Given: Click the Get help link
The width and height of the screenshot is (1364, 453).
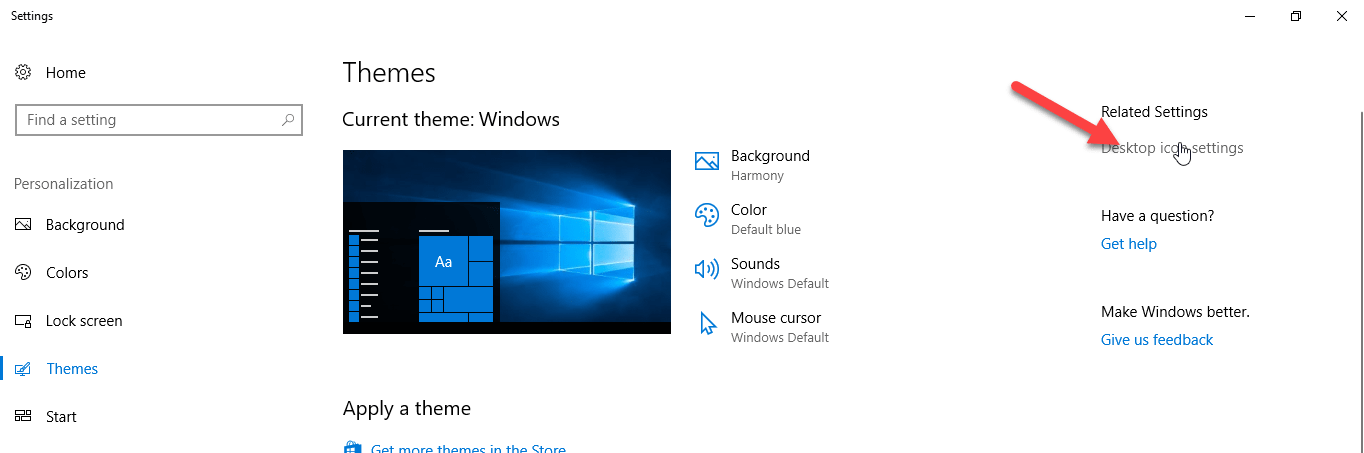Looking at the screenshot, I should (1128, 244).
